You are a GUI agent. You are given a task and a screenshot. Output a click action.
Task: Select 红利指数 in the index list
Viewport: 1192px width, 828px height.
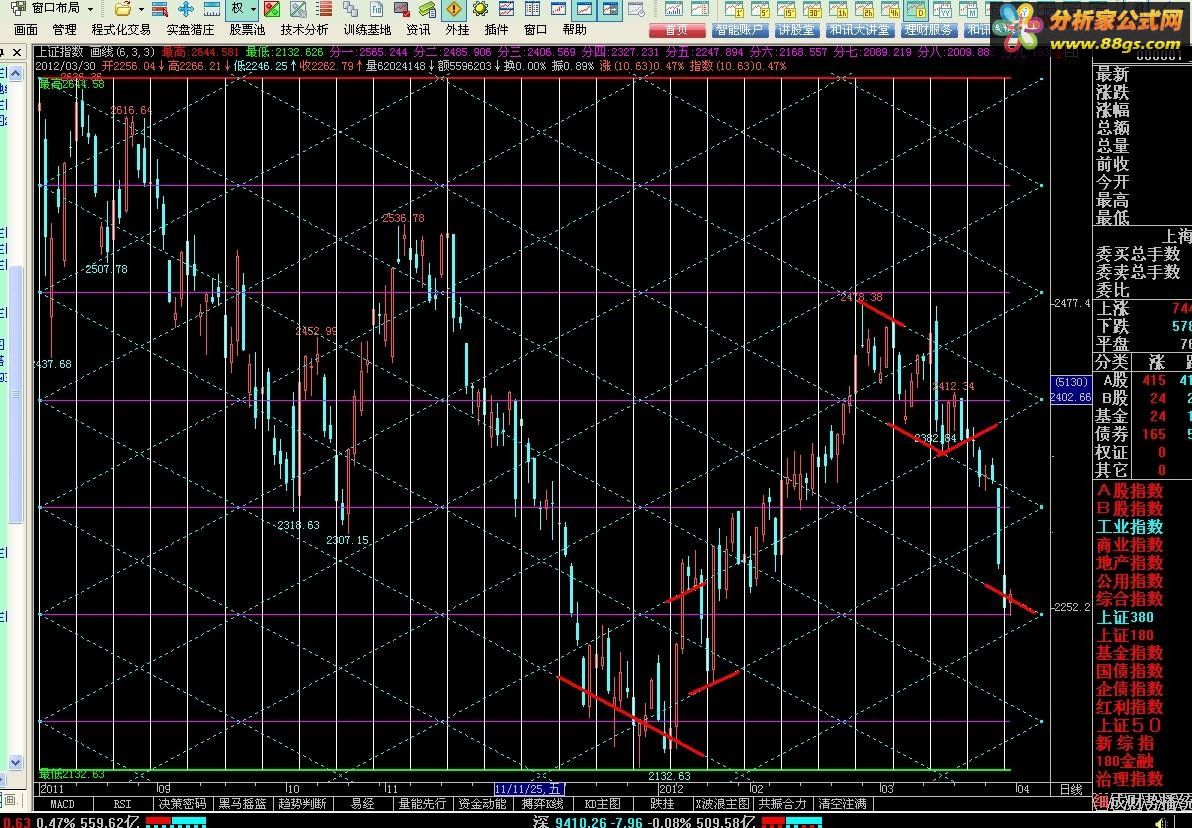click(x=1130, y=707)
